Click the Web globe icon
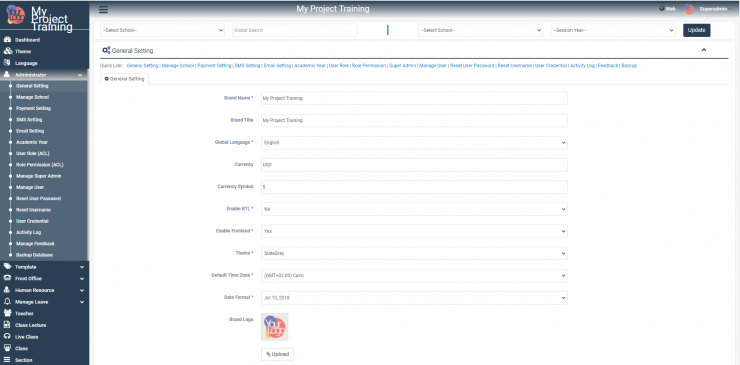 (662, 8)
